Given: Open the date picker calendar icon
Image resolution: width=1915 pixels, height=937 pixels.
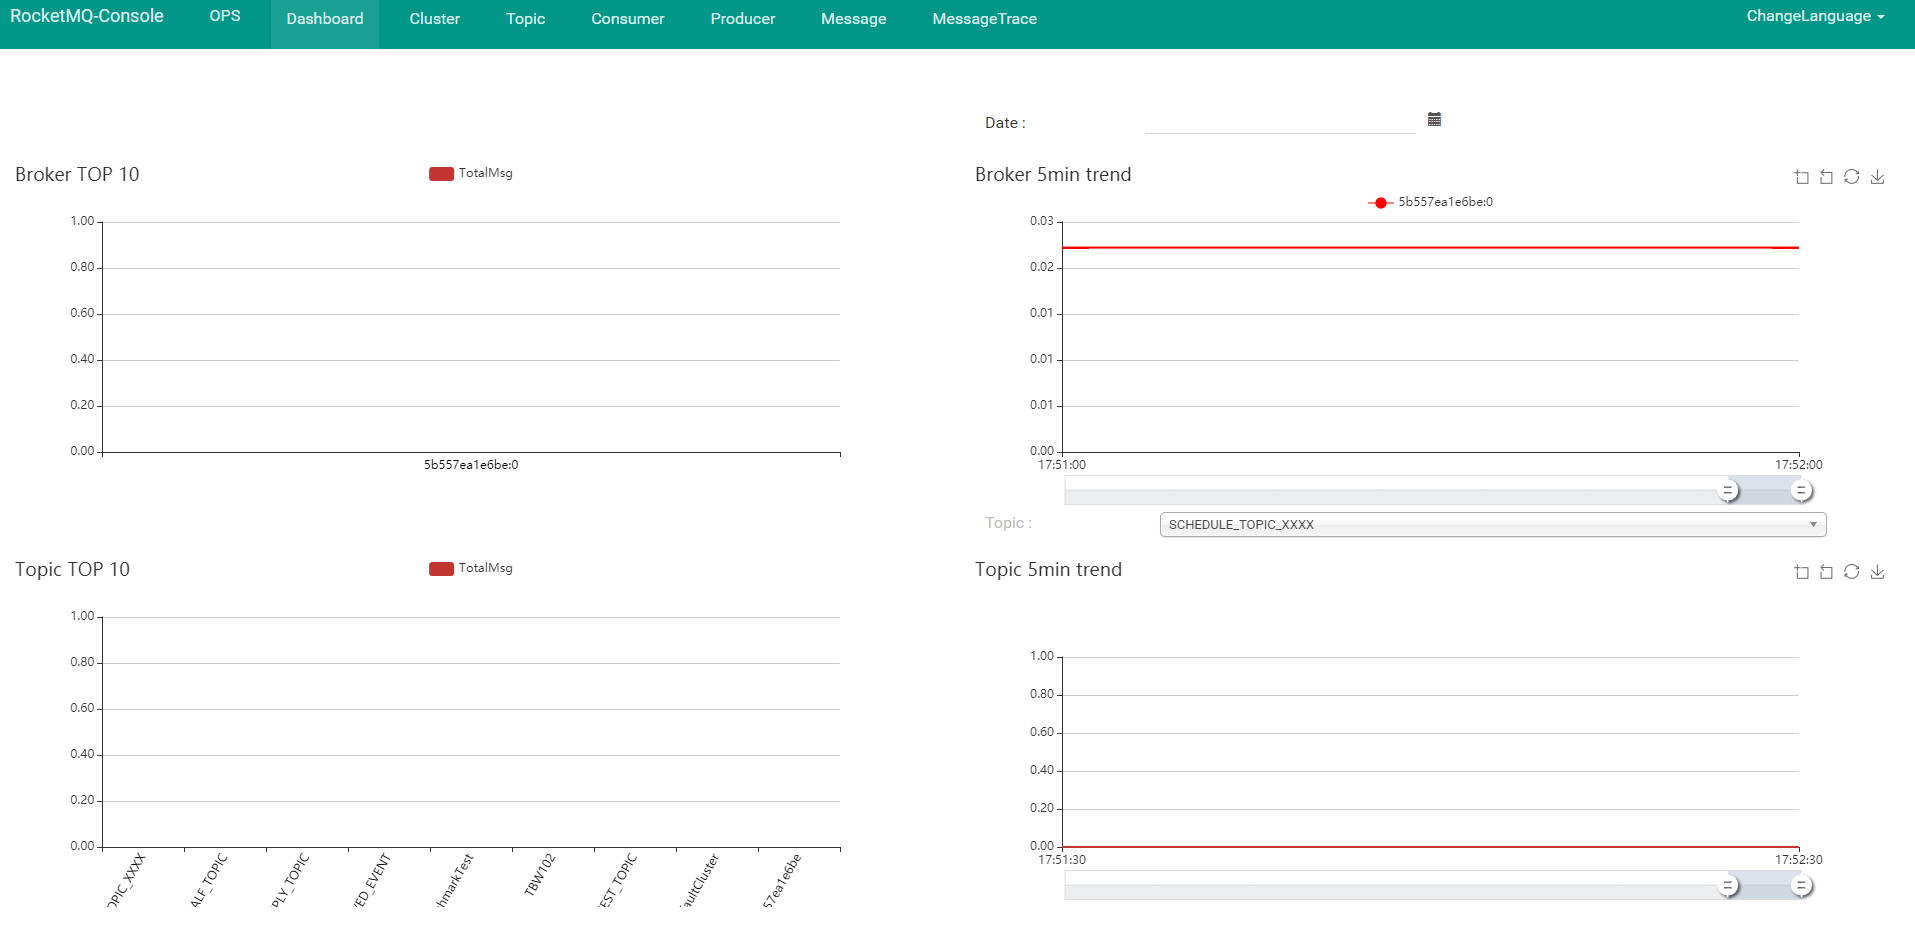Looking at the screenshot, I should pos(1434,119).
